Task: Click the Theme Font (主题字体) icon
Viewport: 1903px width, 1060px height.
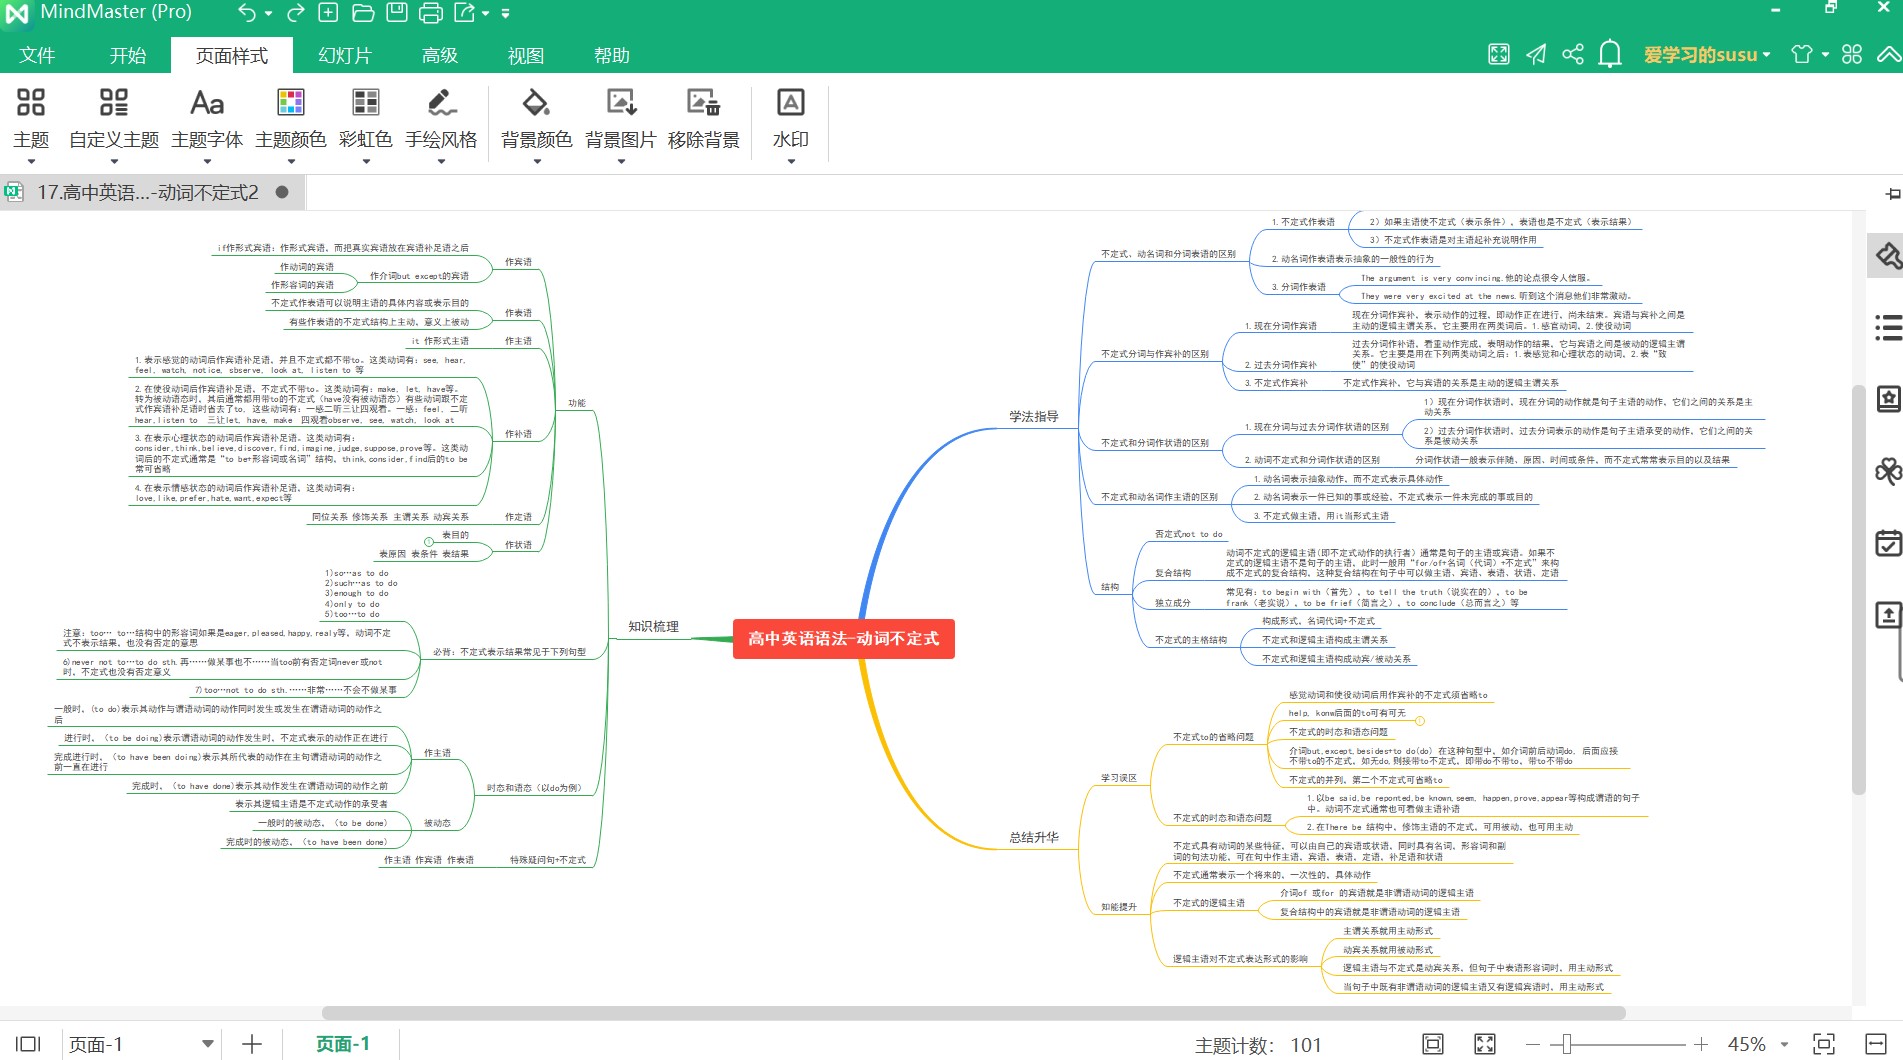Action: (207, 104)
